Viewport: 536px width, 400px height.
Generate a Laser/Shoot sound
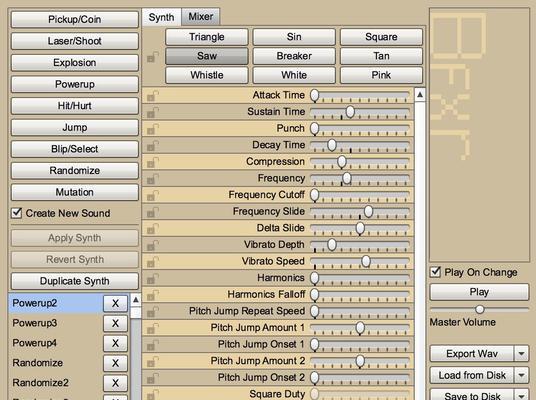coord(75,41)
